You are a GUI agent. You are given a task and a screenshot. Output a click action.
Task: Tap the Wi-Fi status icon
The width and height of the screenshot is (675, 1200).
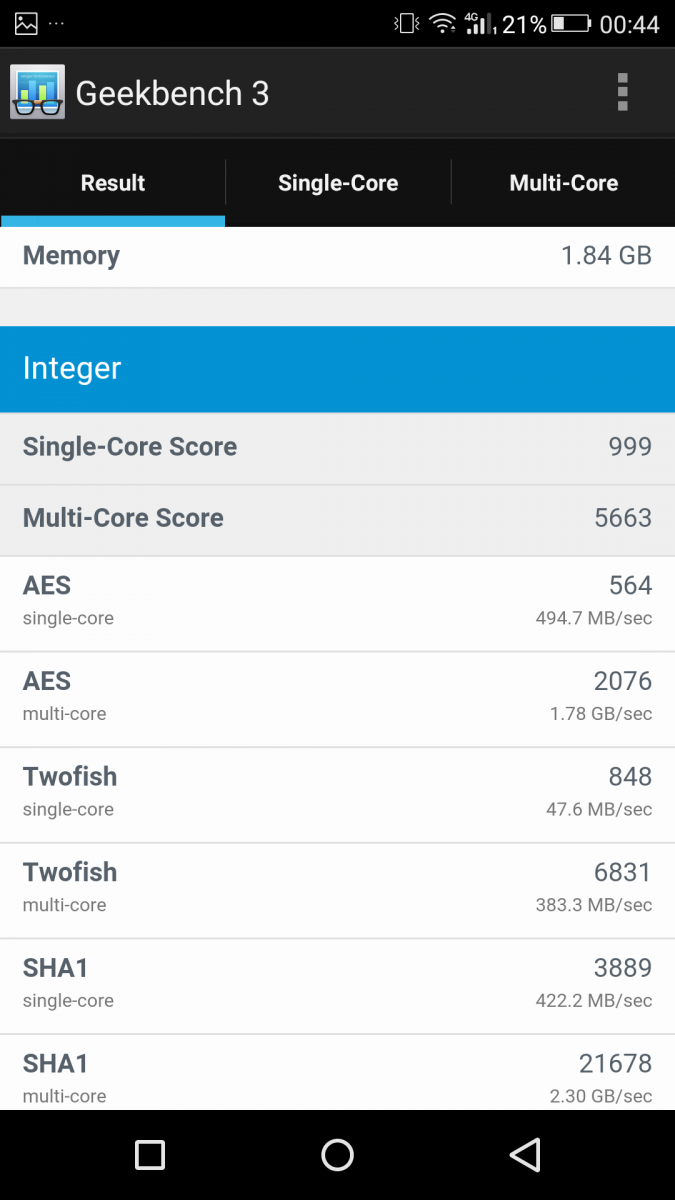pos(442,24)
